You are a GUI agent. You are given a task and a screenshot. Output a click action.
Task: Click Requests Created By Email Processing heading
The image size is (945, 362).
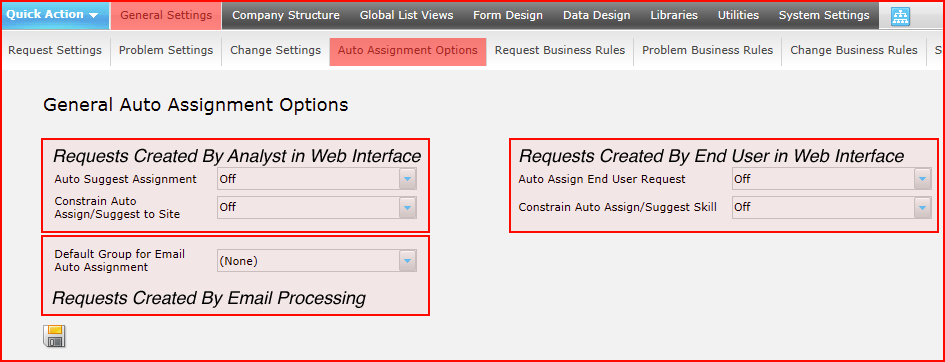[x=209, y=298]
